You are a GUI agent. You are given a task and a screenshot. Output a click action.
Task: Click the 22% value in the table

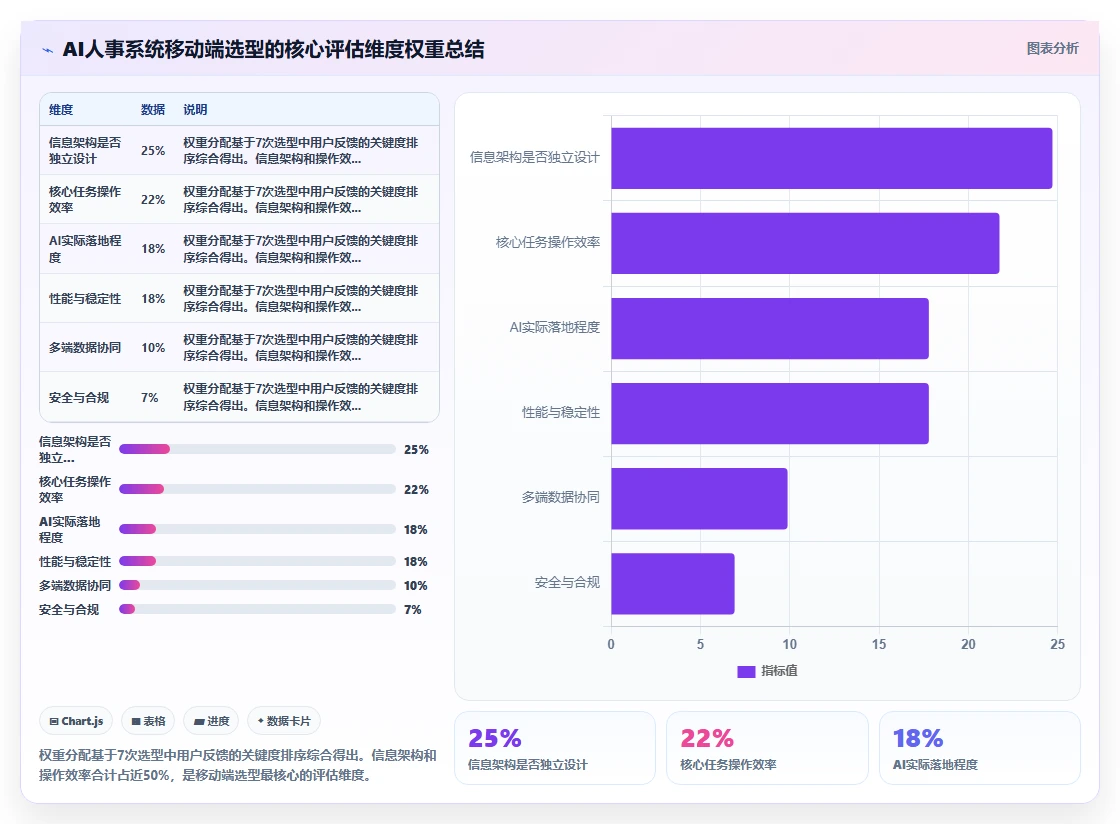pos(153,199)
